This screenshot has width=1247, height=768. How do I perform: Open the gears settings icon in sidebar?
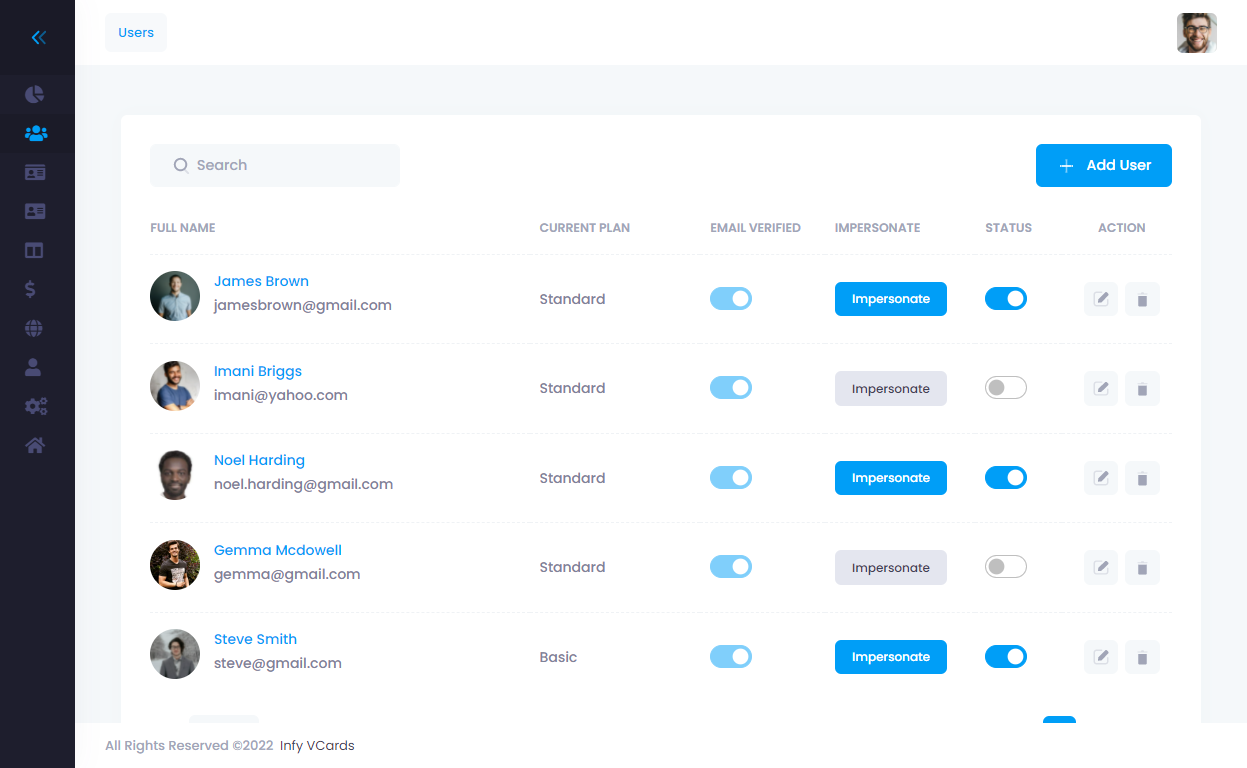click(x=35, y=407)
